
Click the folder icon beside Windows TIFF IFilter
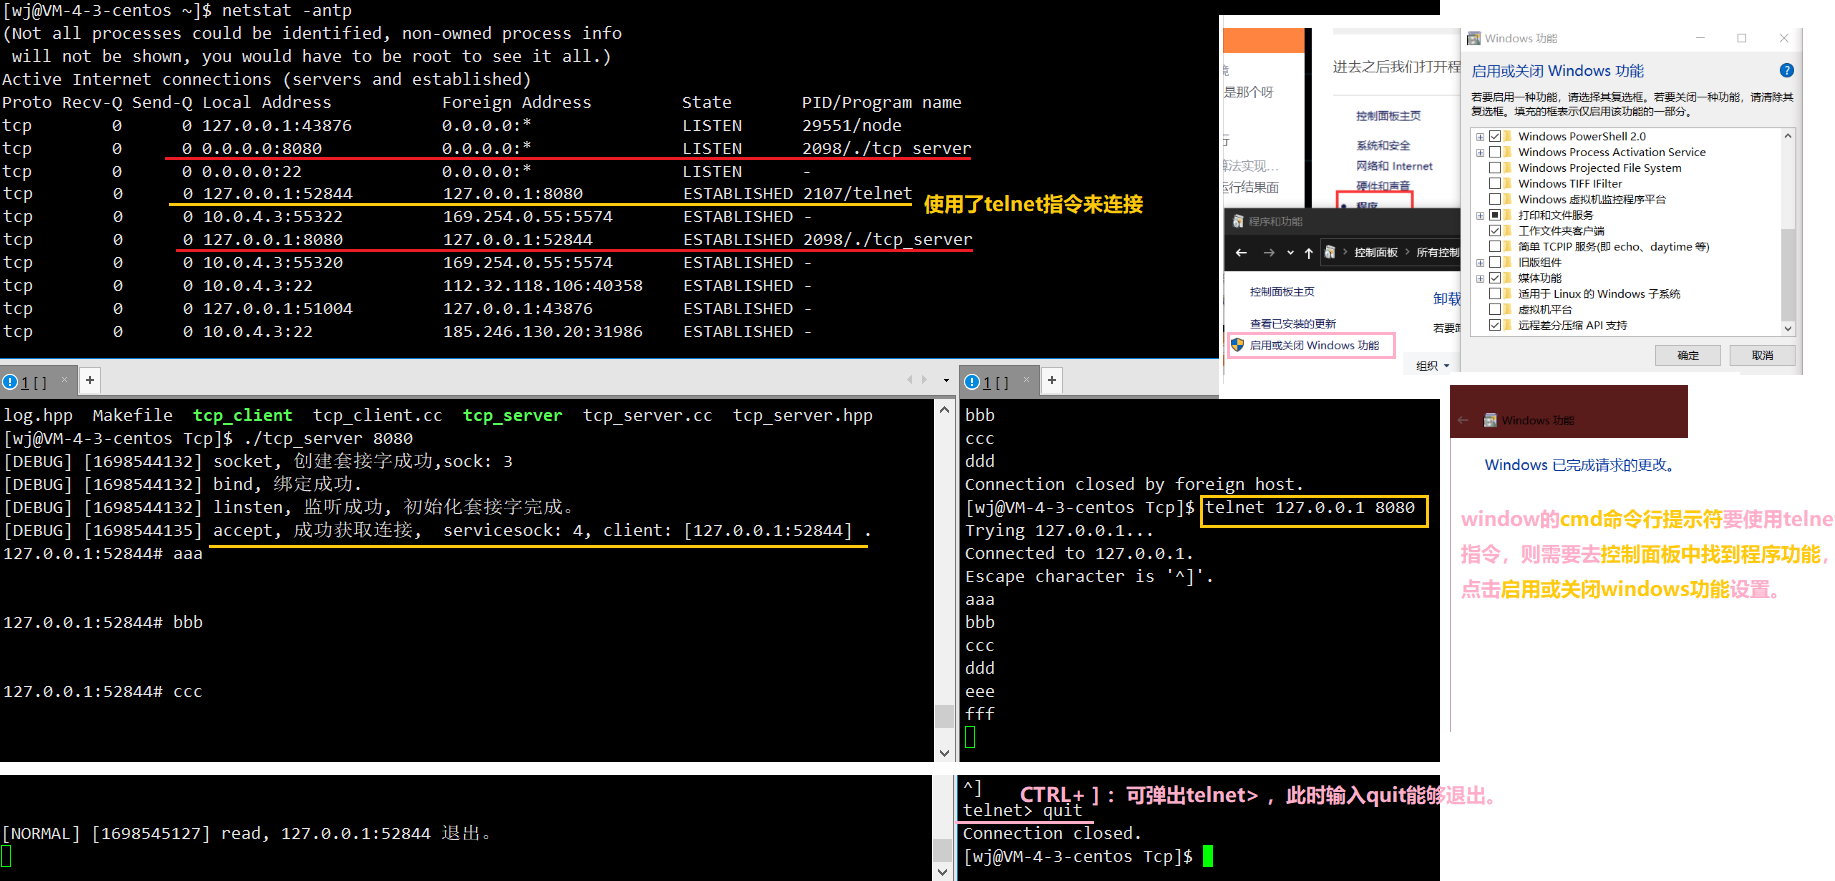pos(1508,183)
